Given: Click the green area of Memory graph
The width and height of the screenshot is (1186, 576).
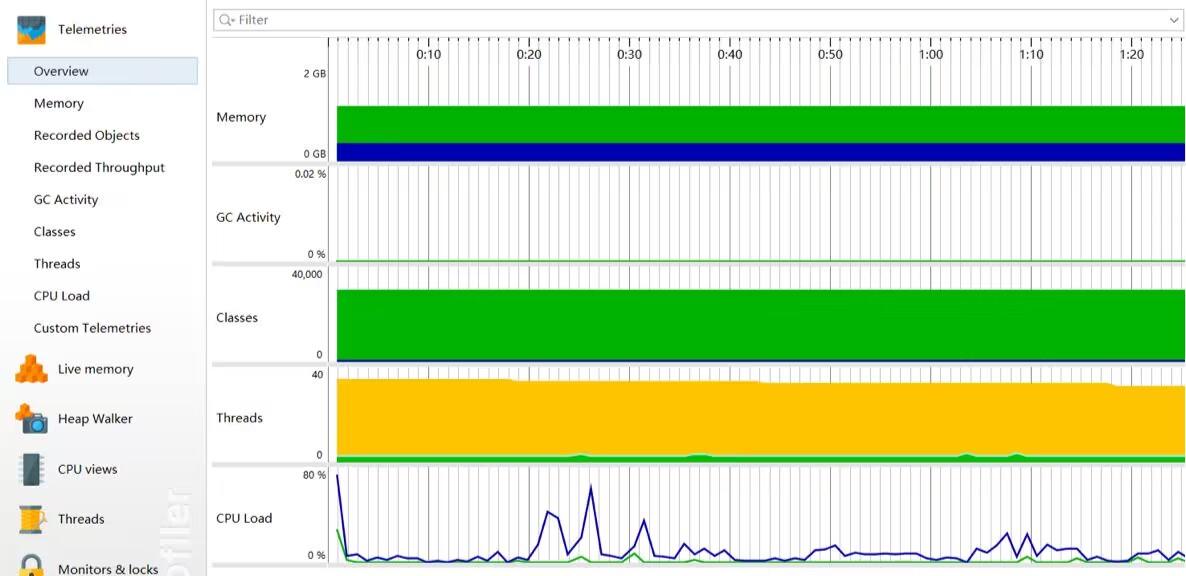Looking at the screenshot, I should (x=760, y=125).
